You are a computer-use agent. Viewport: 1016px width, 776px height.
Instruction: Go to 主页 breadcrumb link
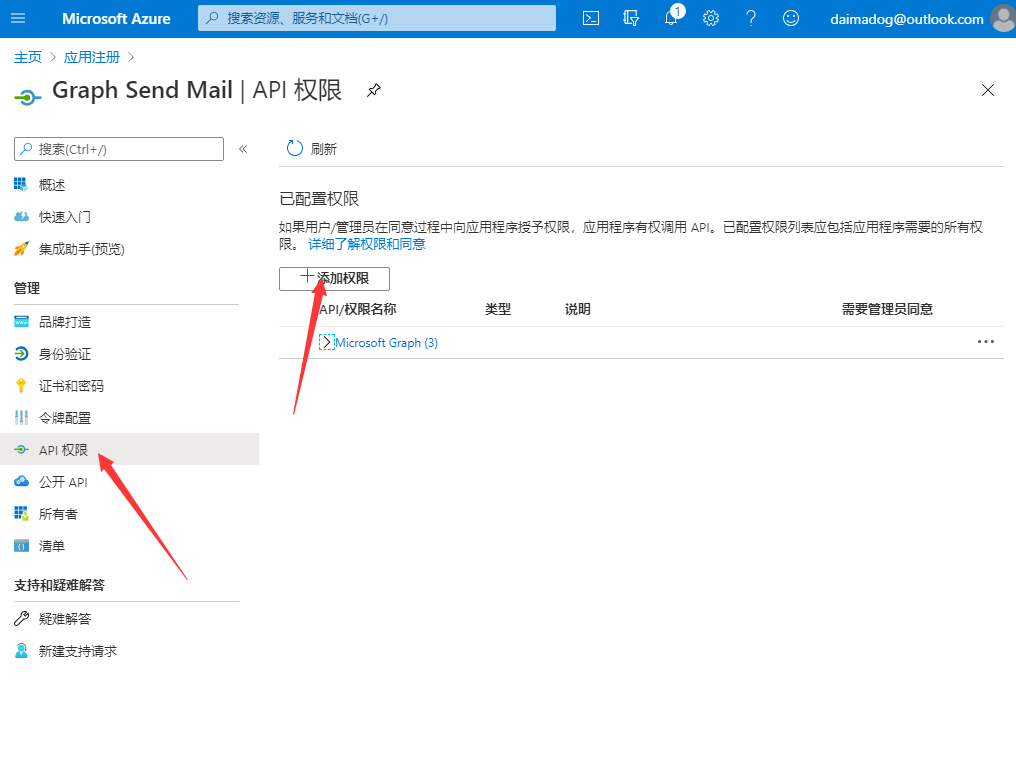28,57
